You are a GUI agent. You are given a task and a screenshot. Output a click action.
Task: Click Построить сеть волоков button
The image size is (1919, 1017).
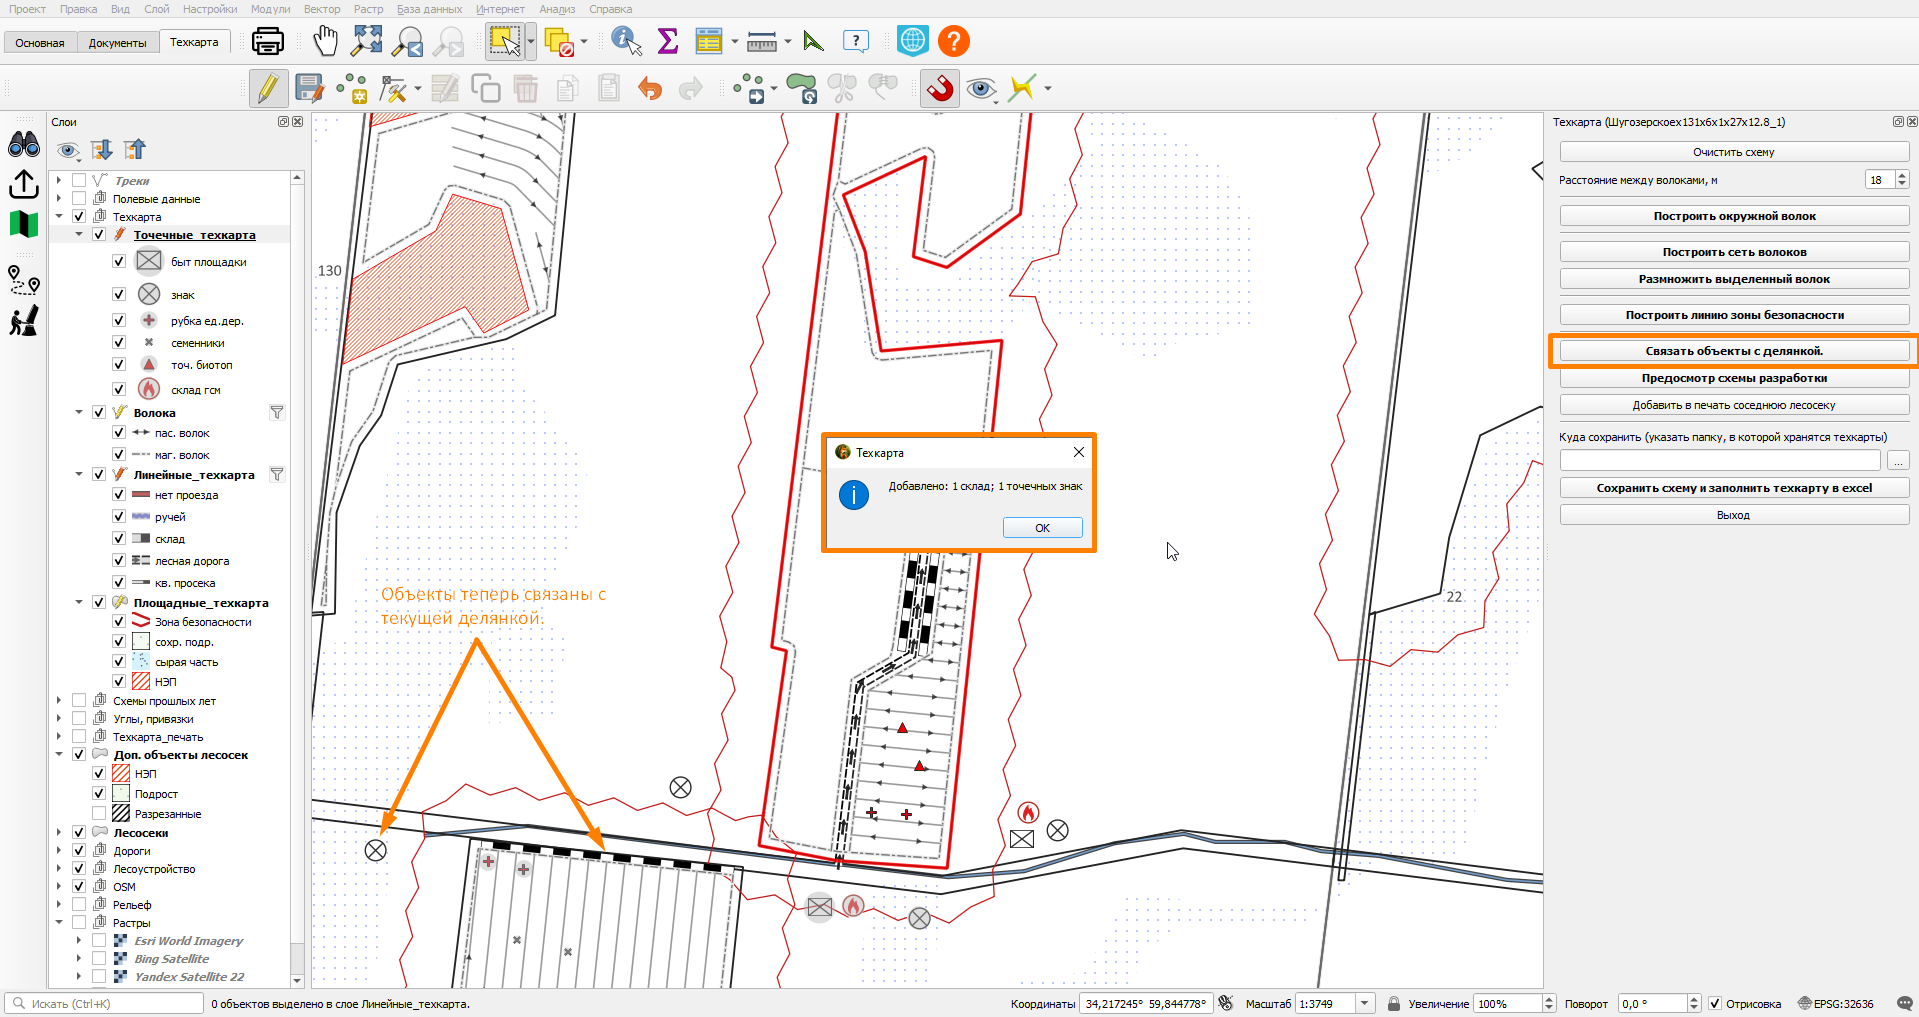[1734, 252]
